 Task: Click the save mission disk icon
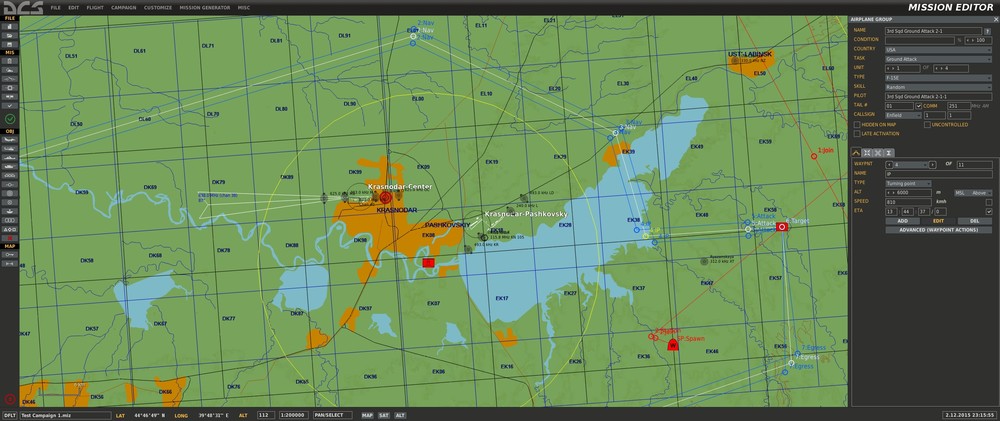click(x=10, y=43)
